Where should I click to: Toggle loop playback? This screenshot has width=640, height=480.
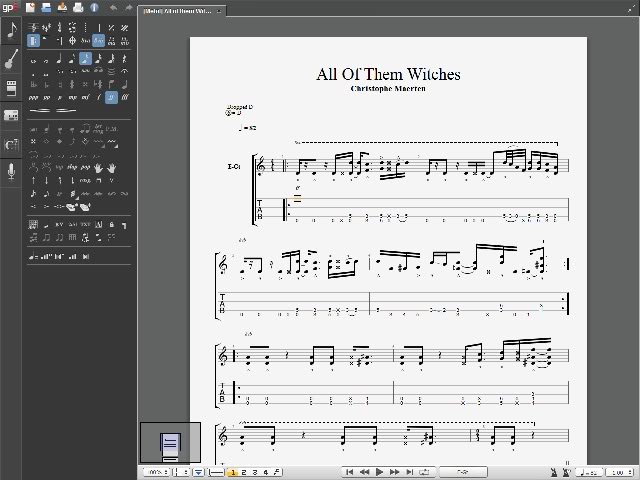[425, 472]
